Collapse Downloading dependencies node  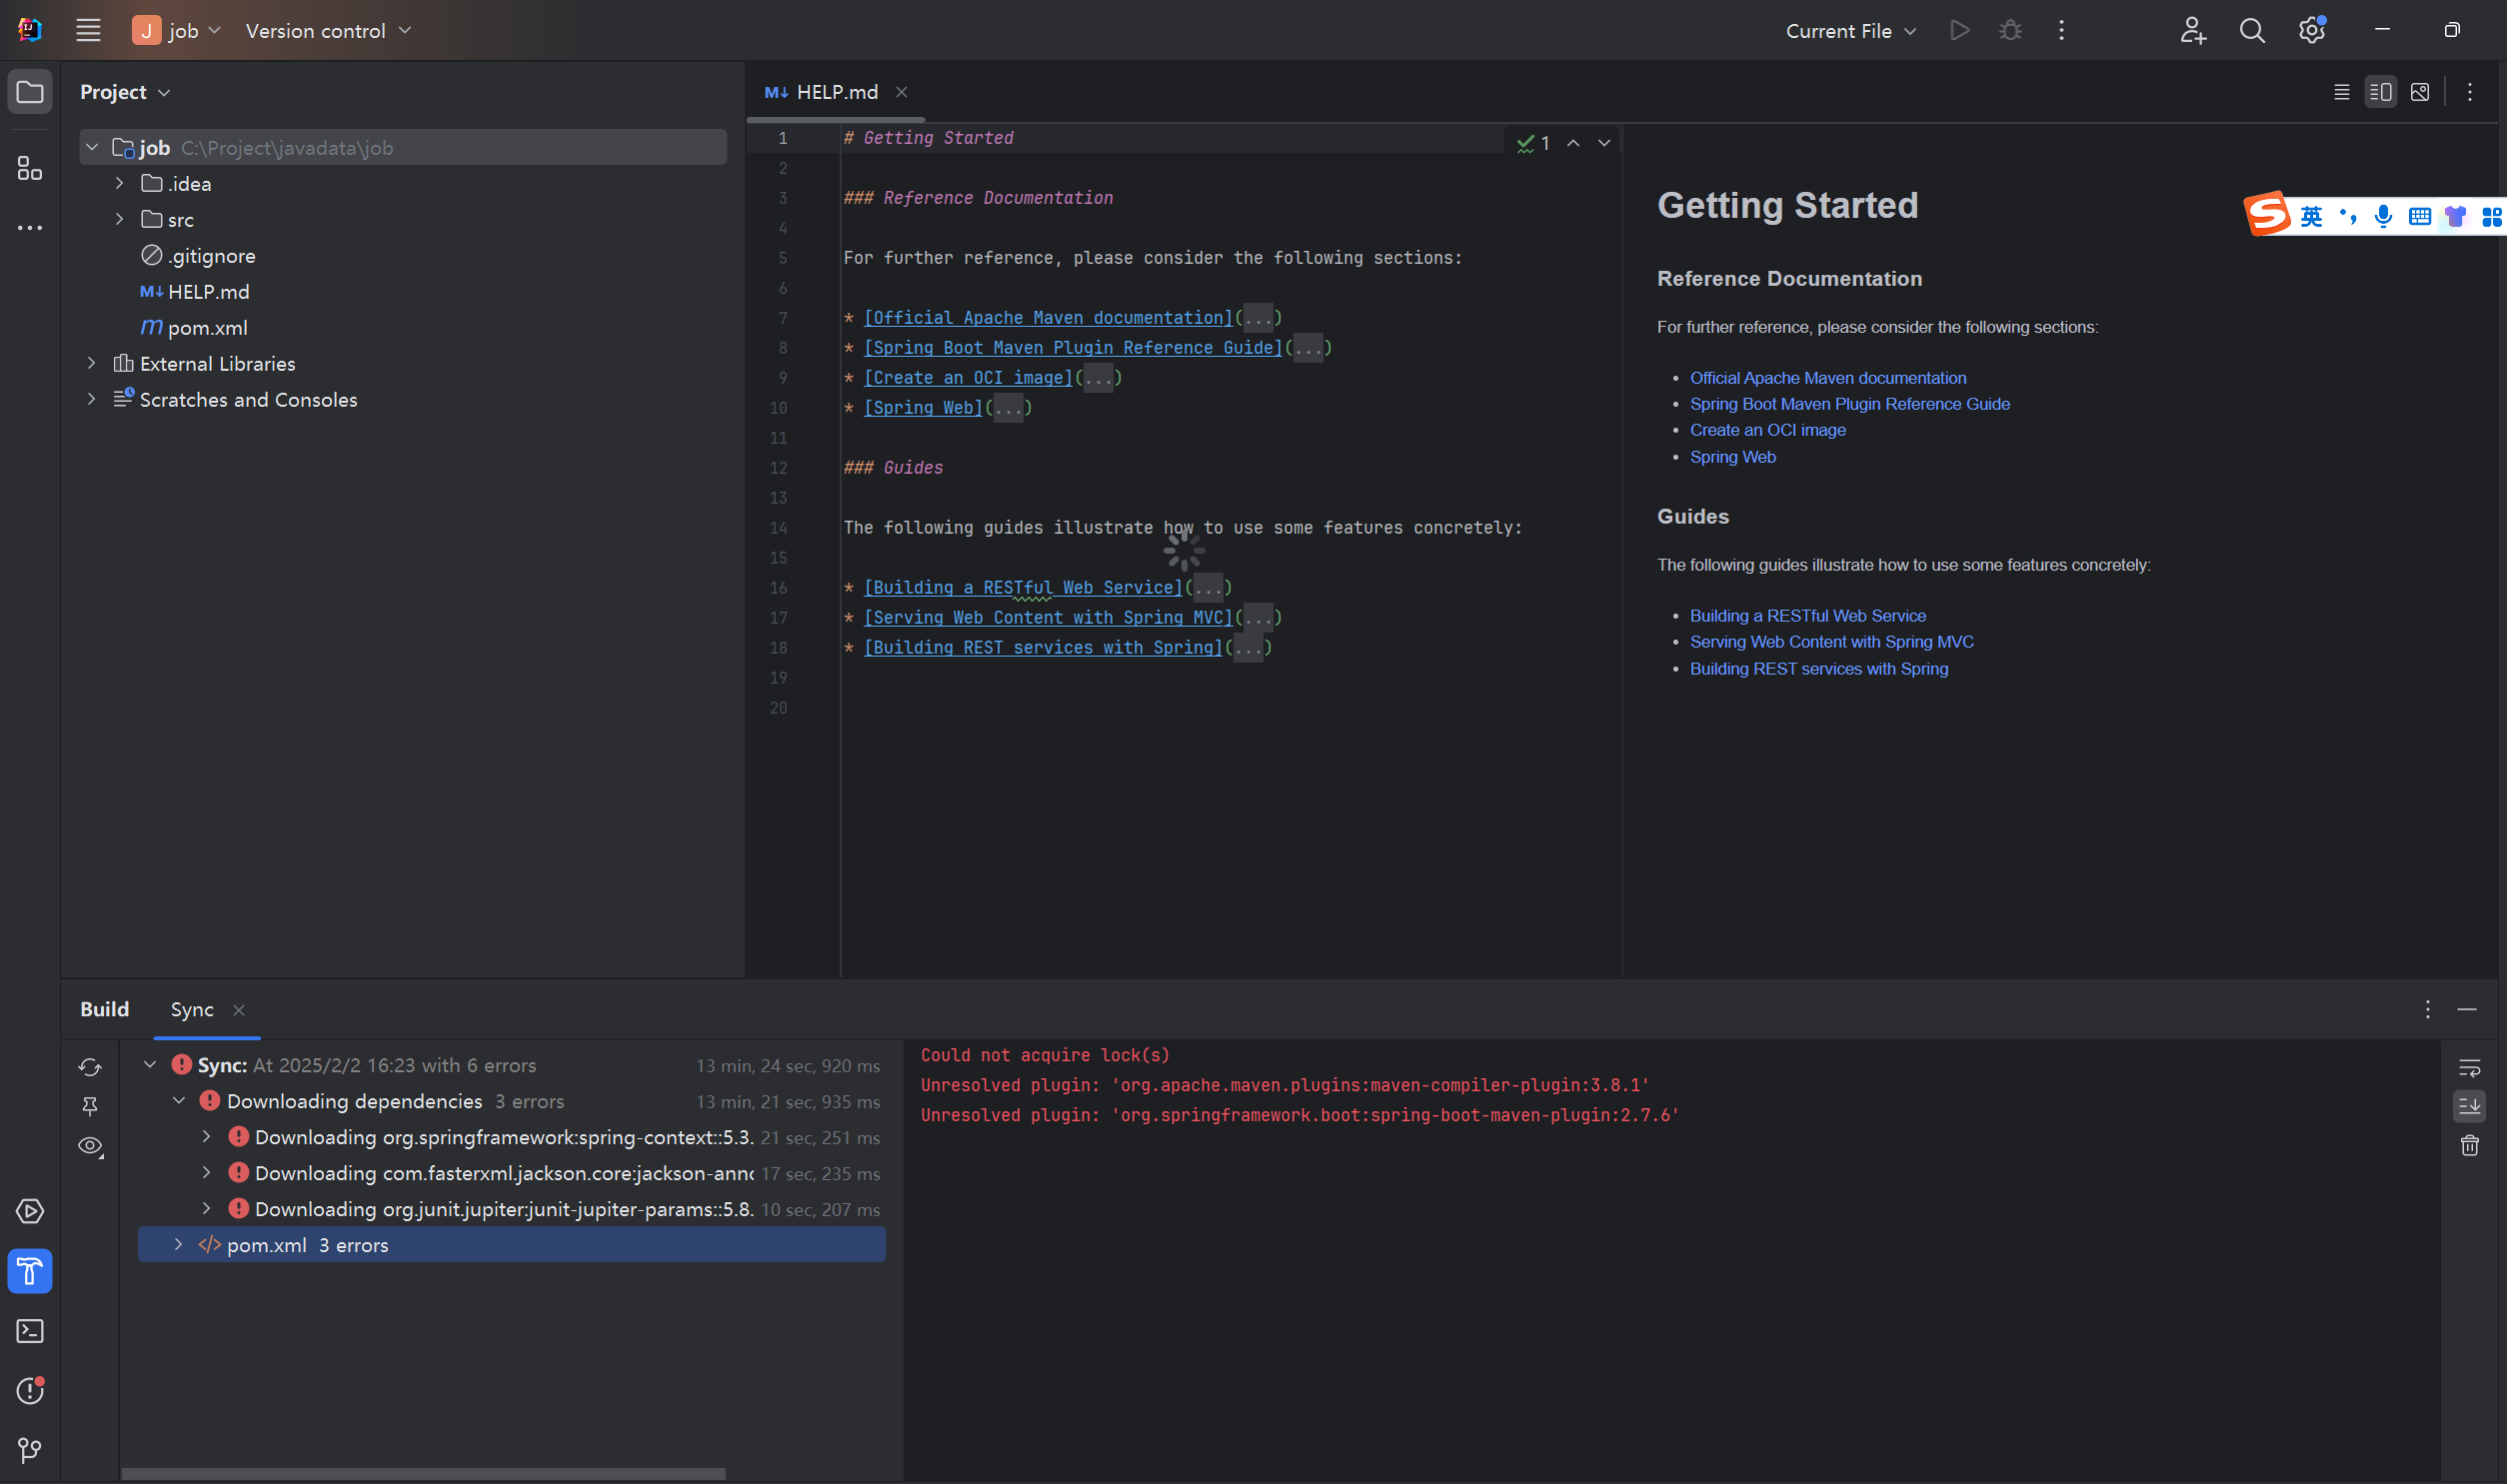(x=179, y=1101)
